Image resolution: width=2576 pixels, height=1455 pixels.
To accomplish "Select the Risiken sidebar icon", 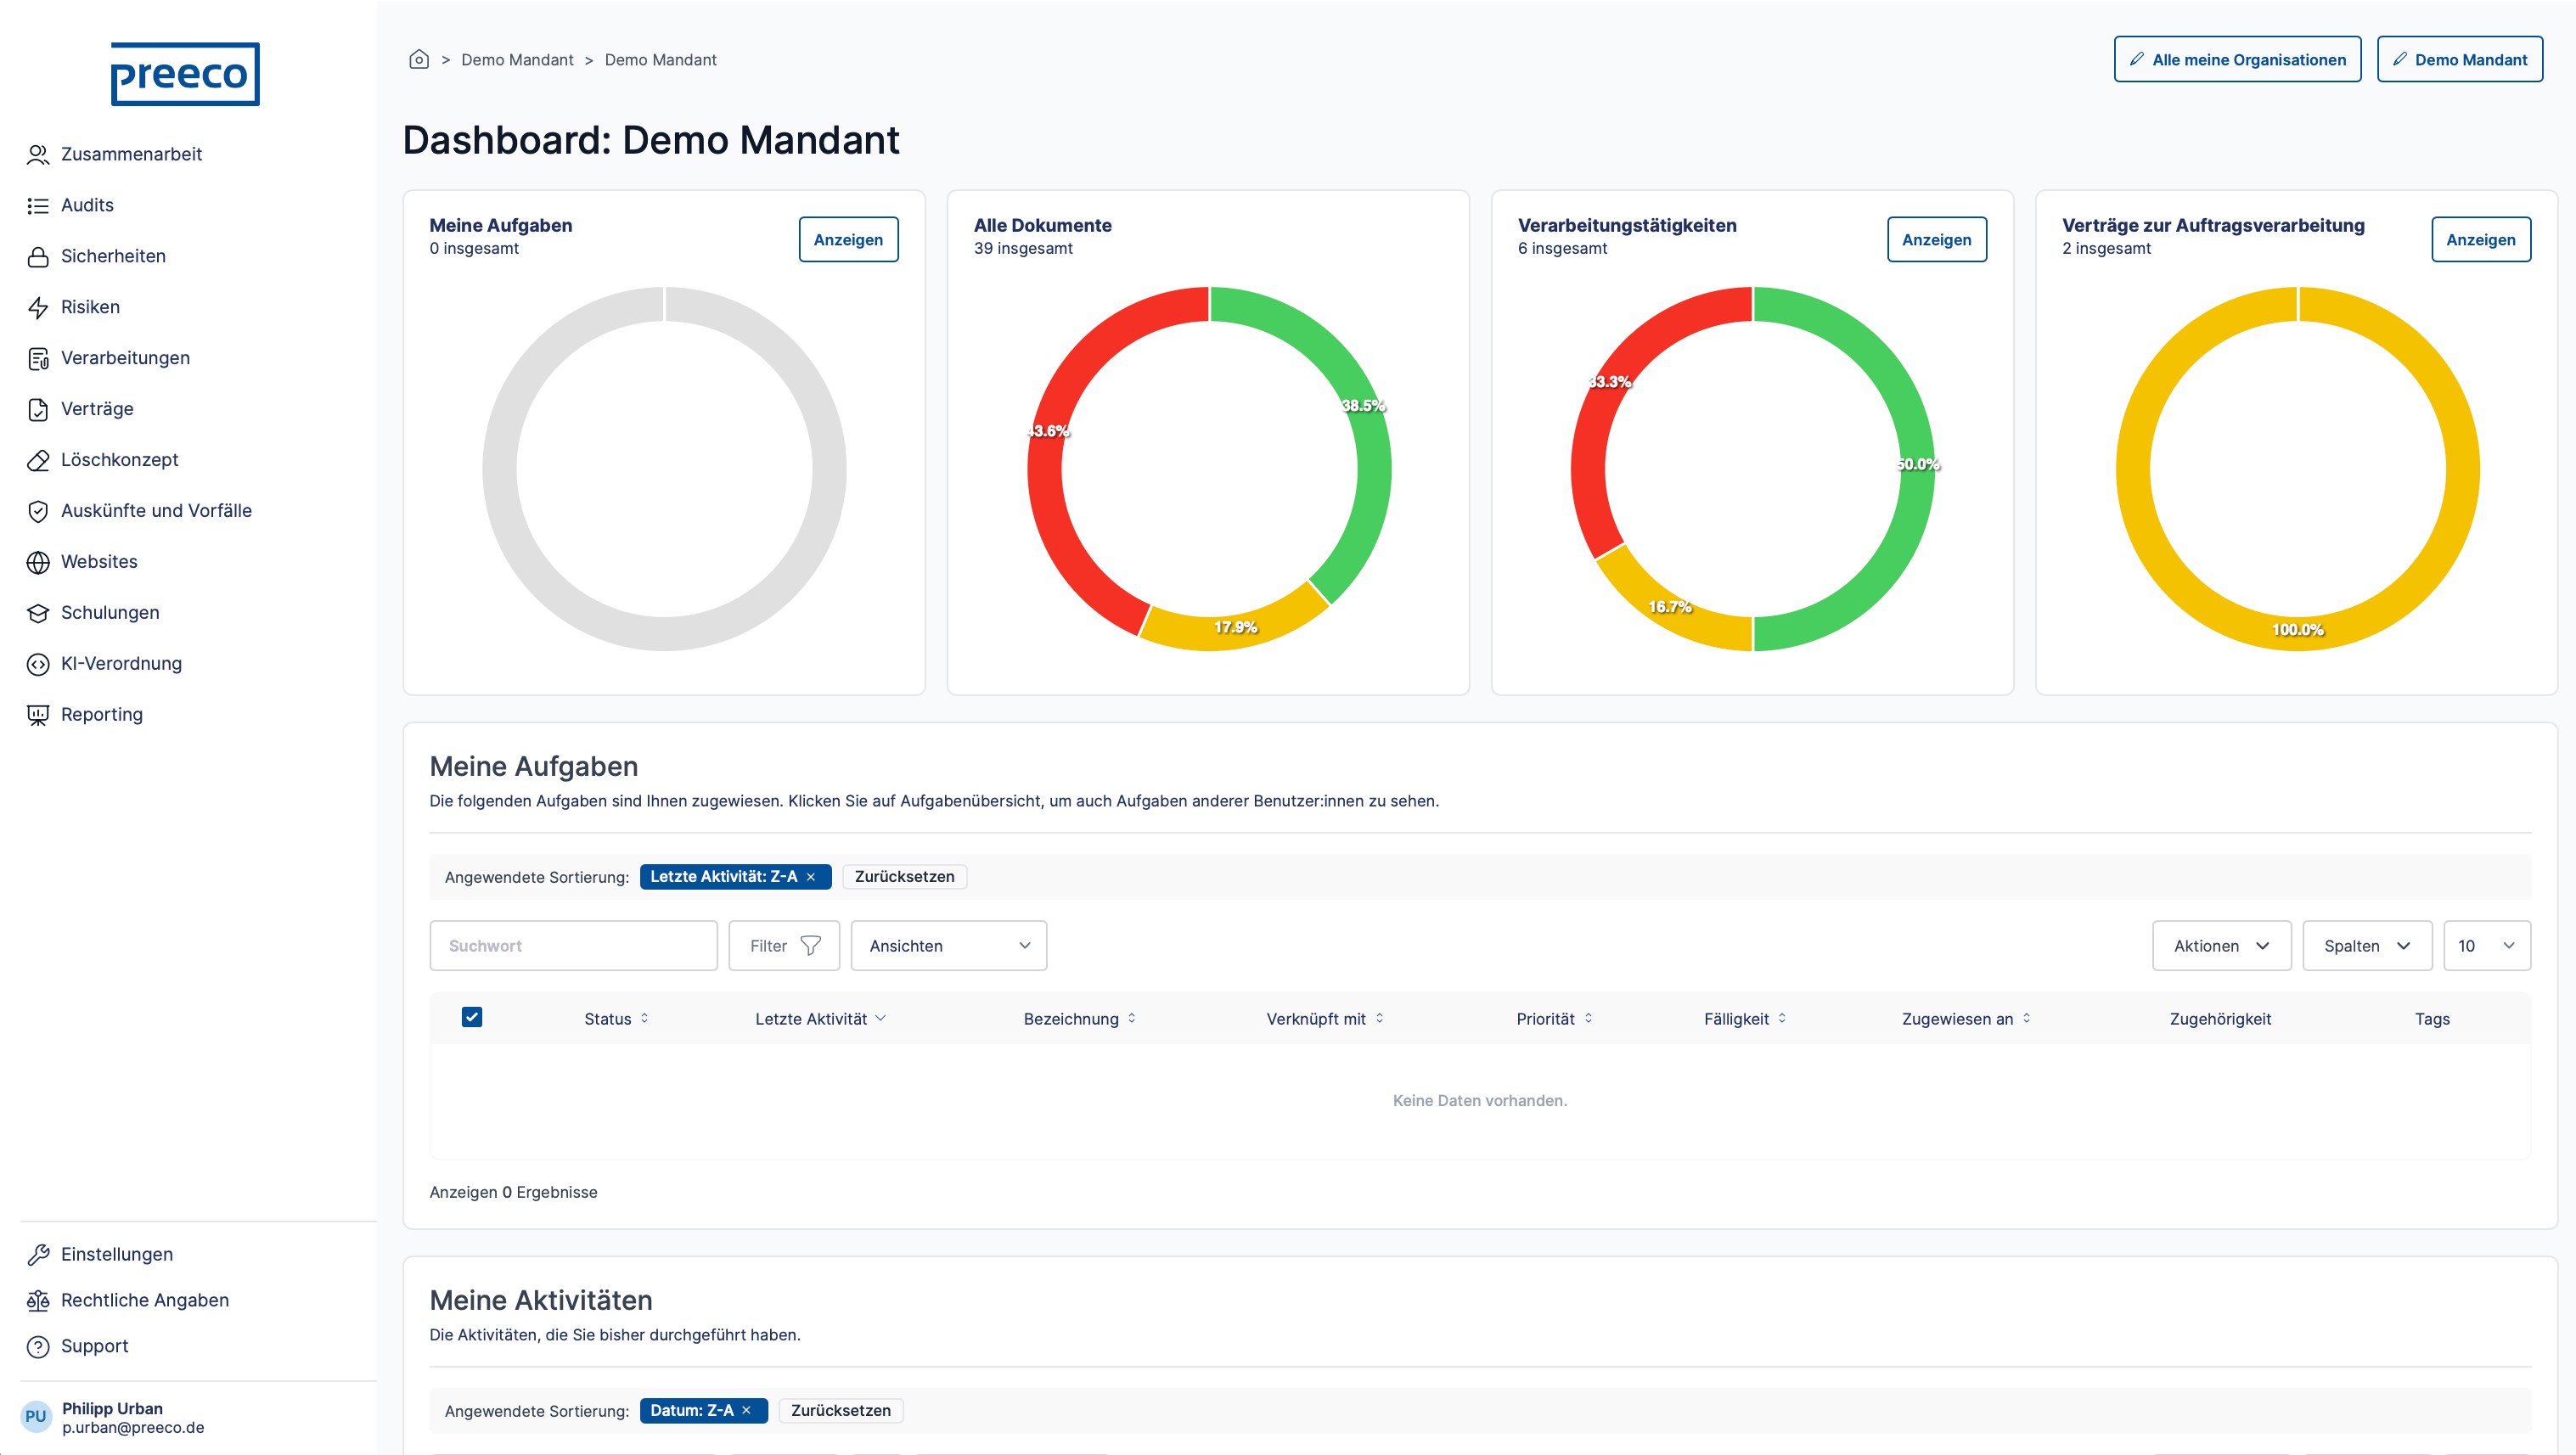I will coord(38,307).
